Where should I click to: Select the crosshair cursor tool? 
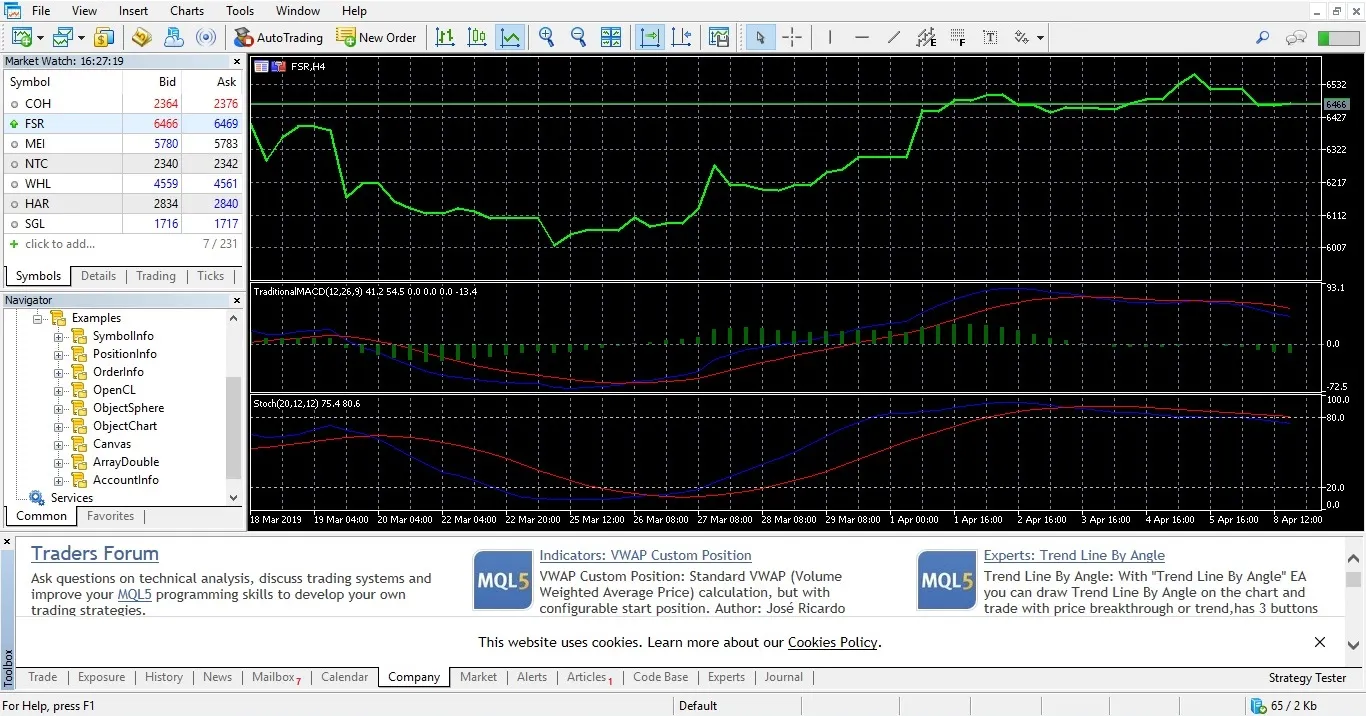tap(792, 37)
